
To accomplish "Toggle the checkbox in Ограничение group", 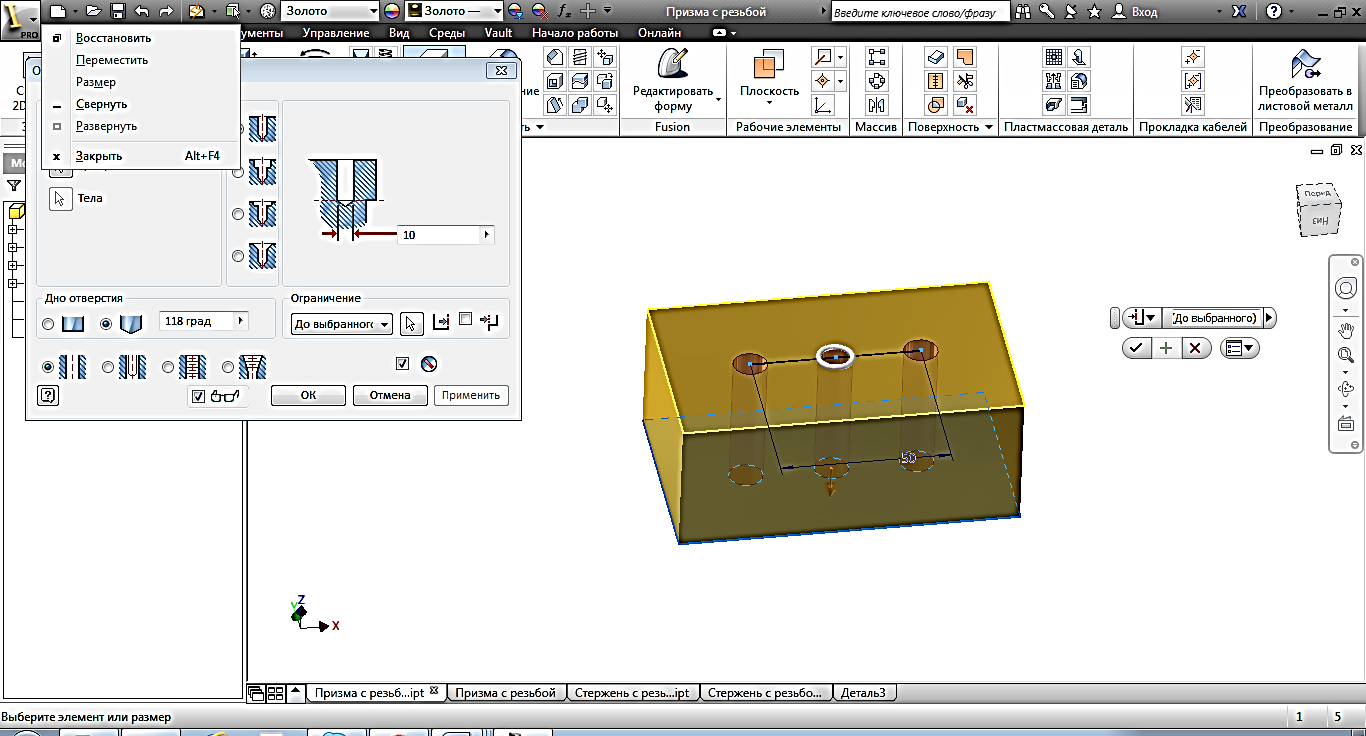I will [465, 320].
